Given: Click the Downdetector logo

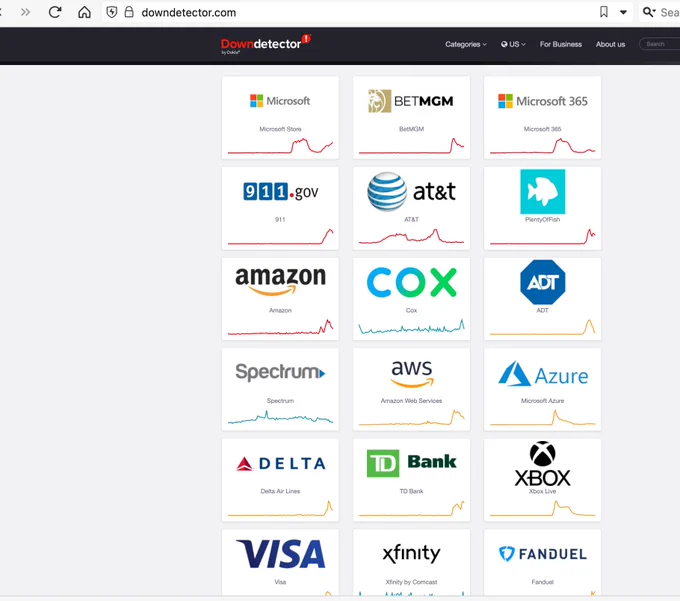Looking at the screenshot, I should coord(265,45).
